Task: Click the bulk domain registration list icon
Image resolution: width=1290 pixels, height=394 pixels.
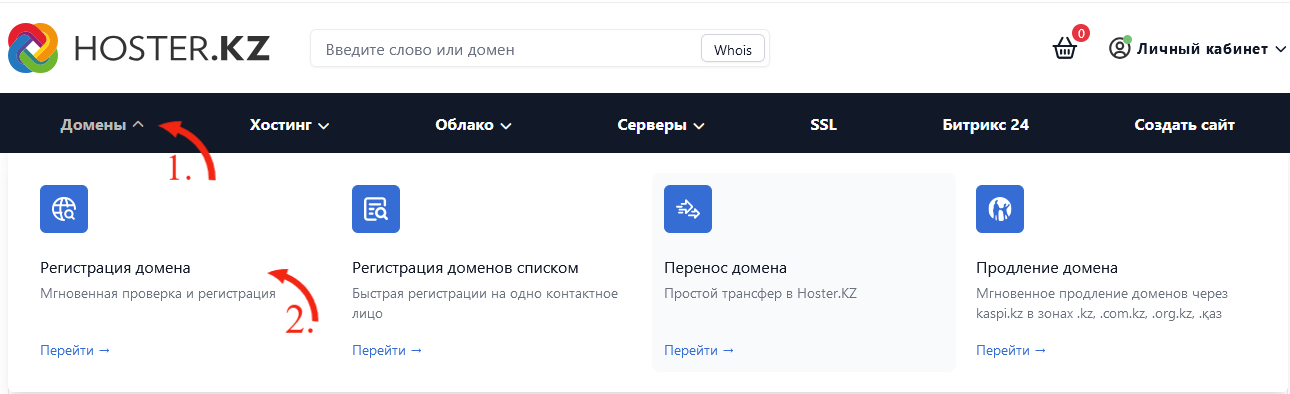Action: tap(376, 209)
